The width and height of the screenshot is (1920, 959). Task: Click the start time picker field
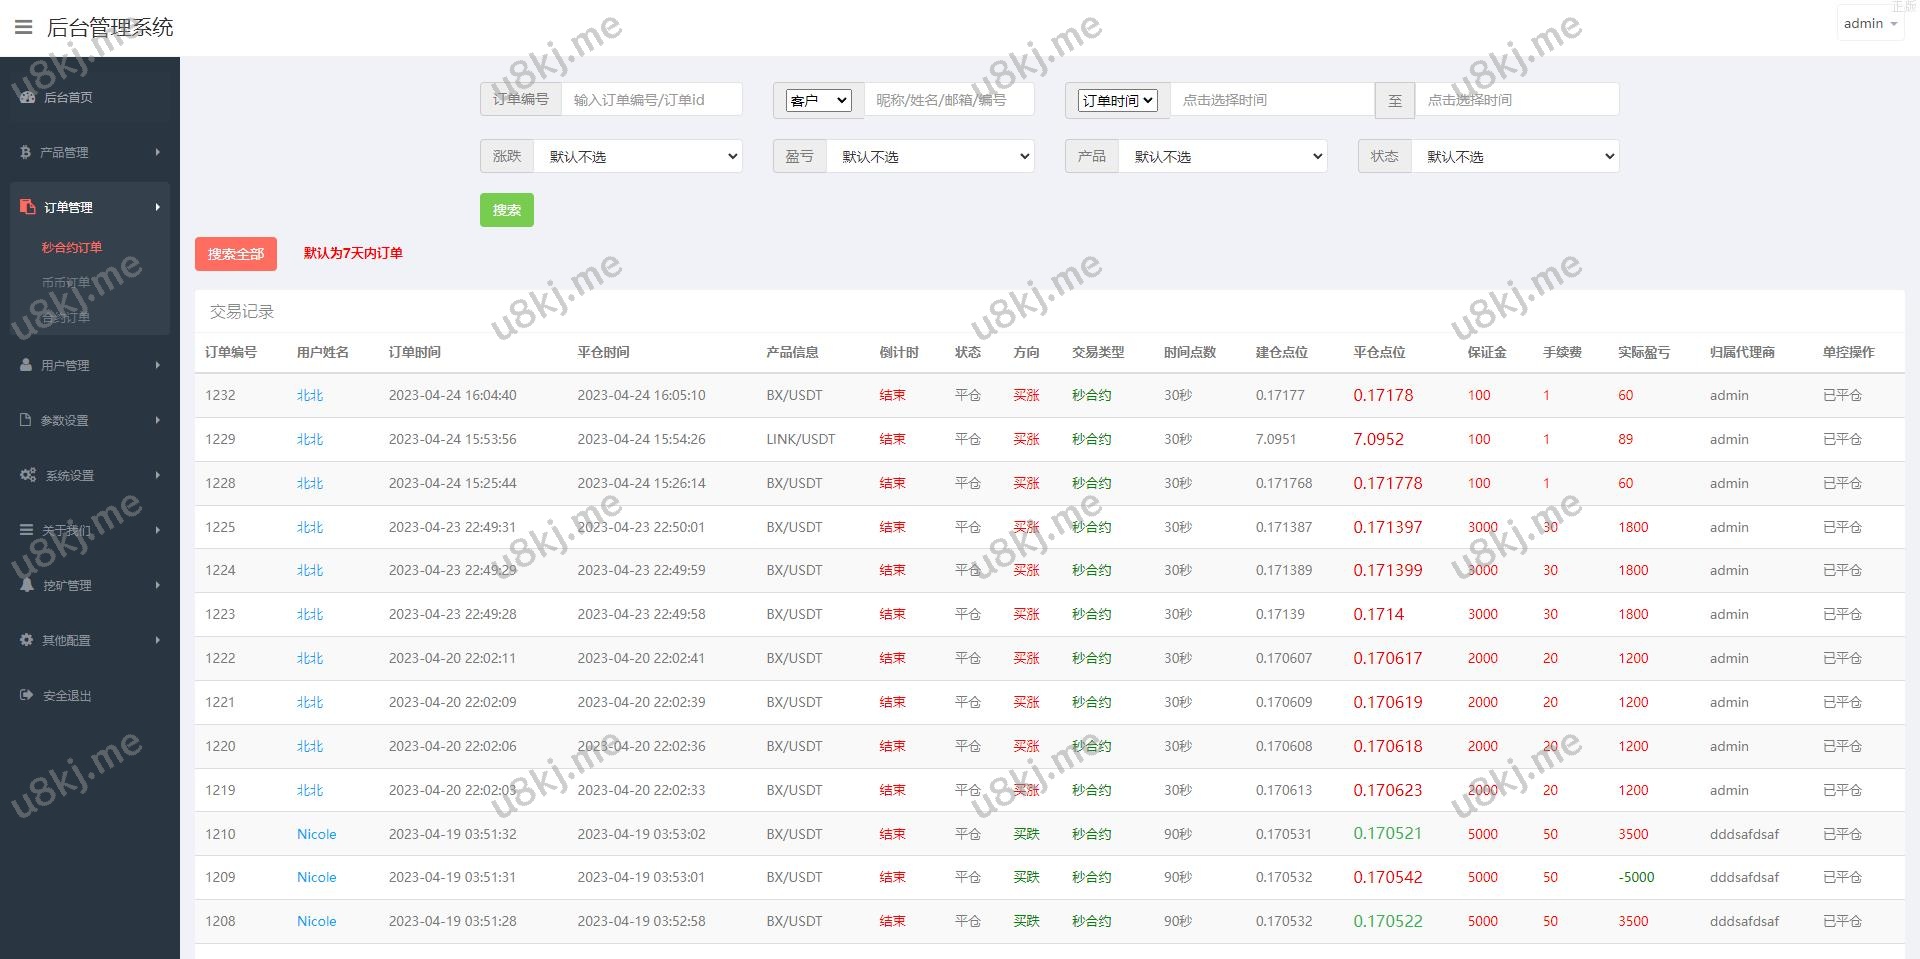[x=1270, y=100]
